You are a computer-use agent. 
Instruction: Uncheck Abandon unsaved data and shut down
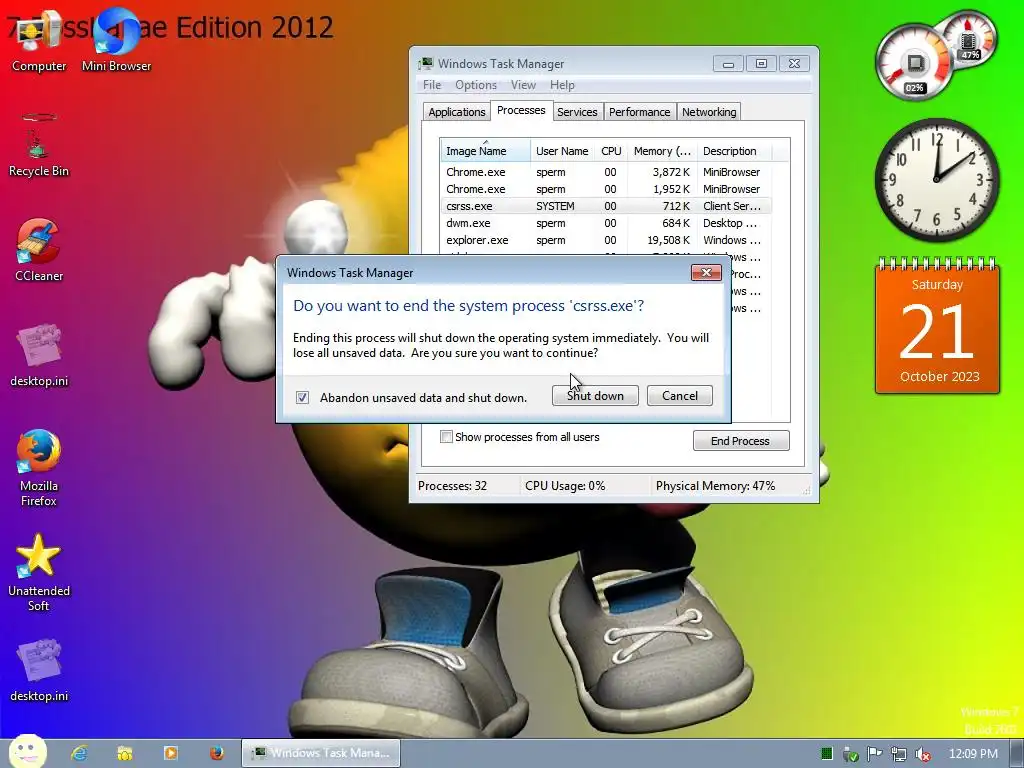(x=302, y=397)
